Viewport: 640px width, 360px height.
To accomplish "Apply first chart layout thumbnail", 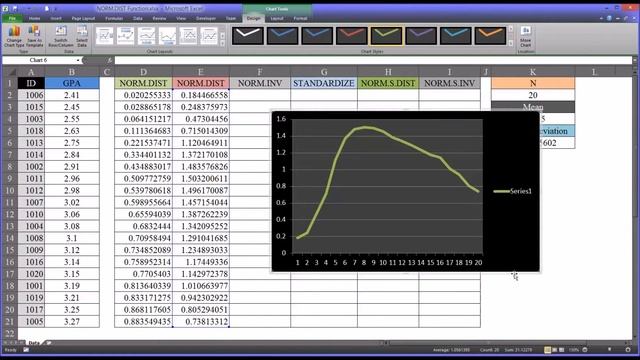I will [104, 36].
